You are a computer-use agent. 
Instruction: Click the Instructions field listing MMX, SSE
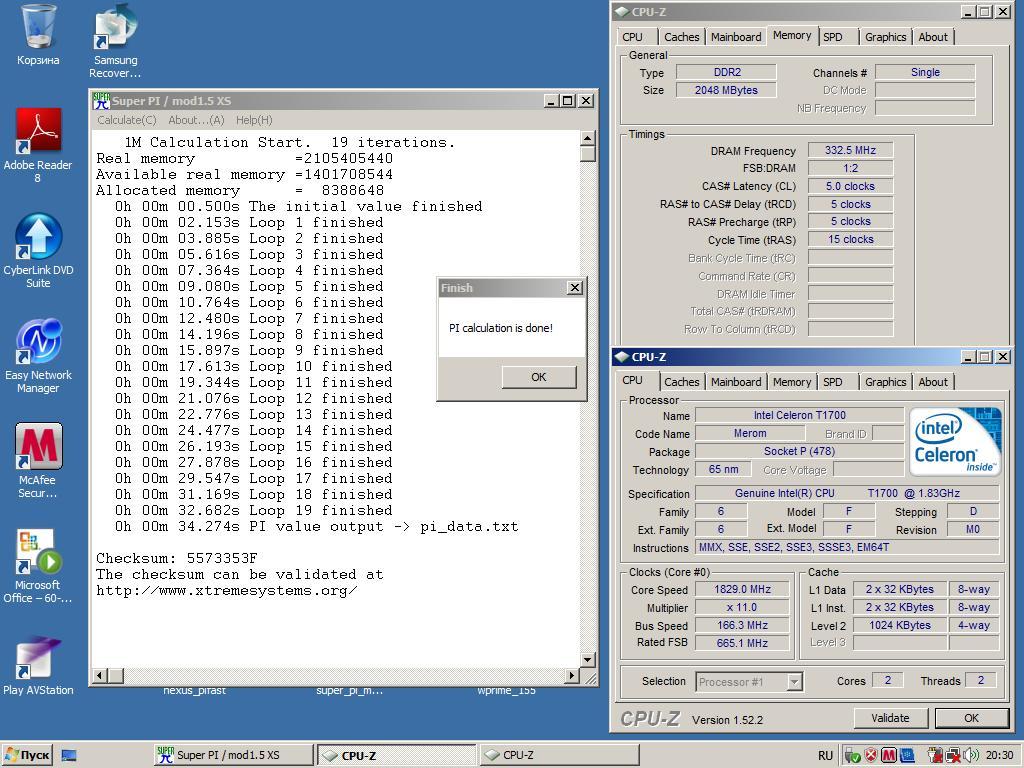(847, 547)
